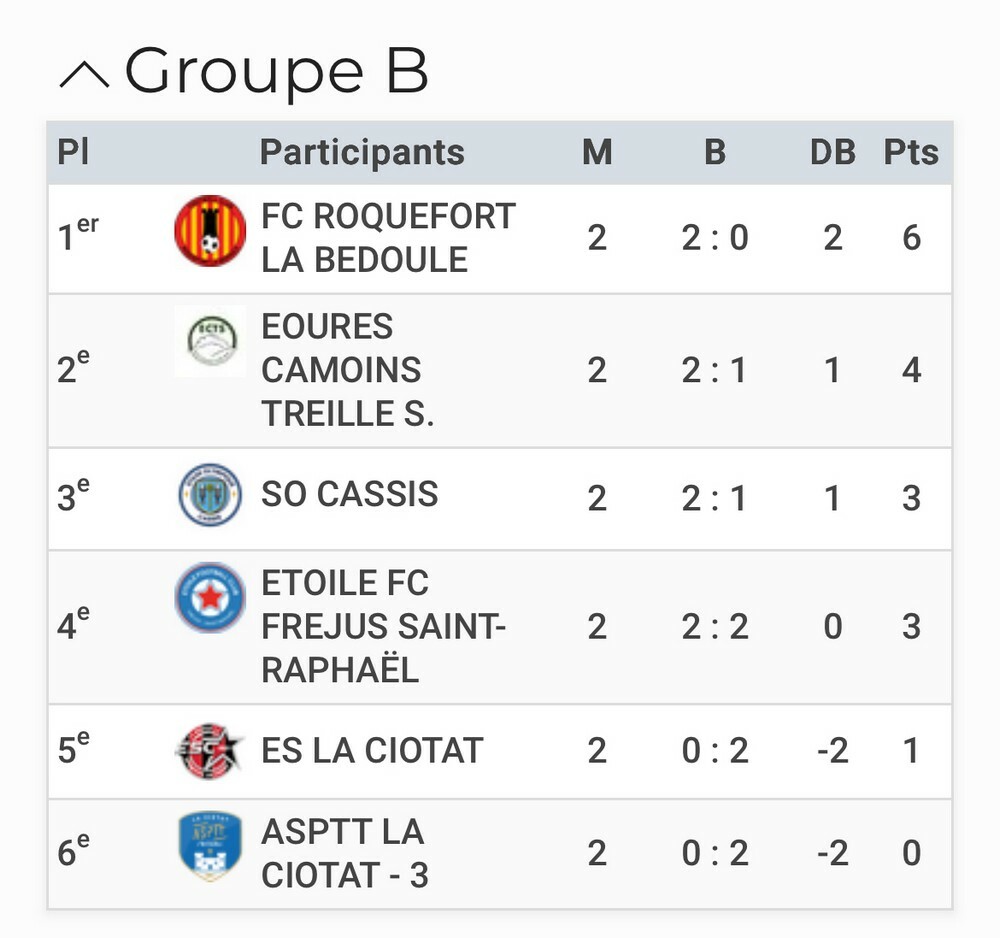Click the Pl column header
1000x938 pixels.
click(x=73, y=153)
